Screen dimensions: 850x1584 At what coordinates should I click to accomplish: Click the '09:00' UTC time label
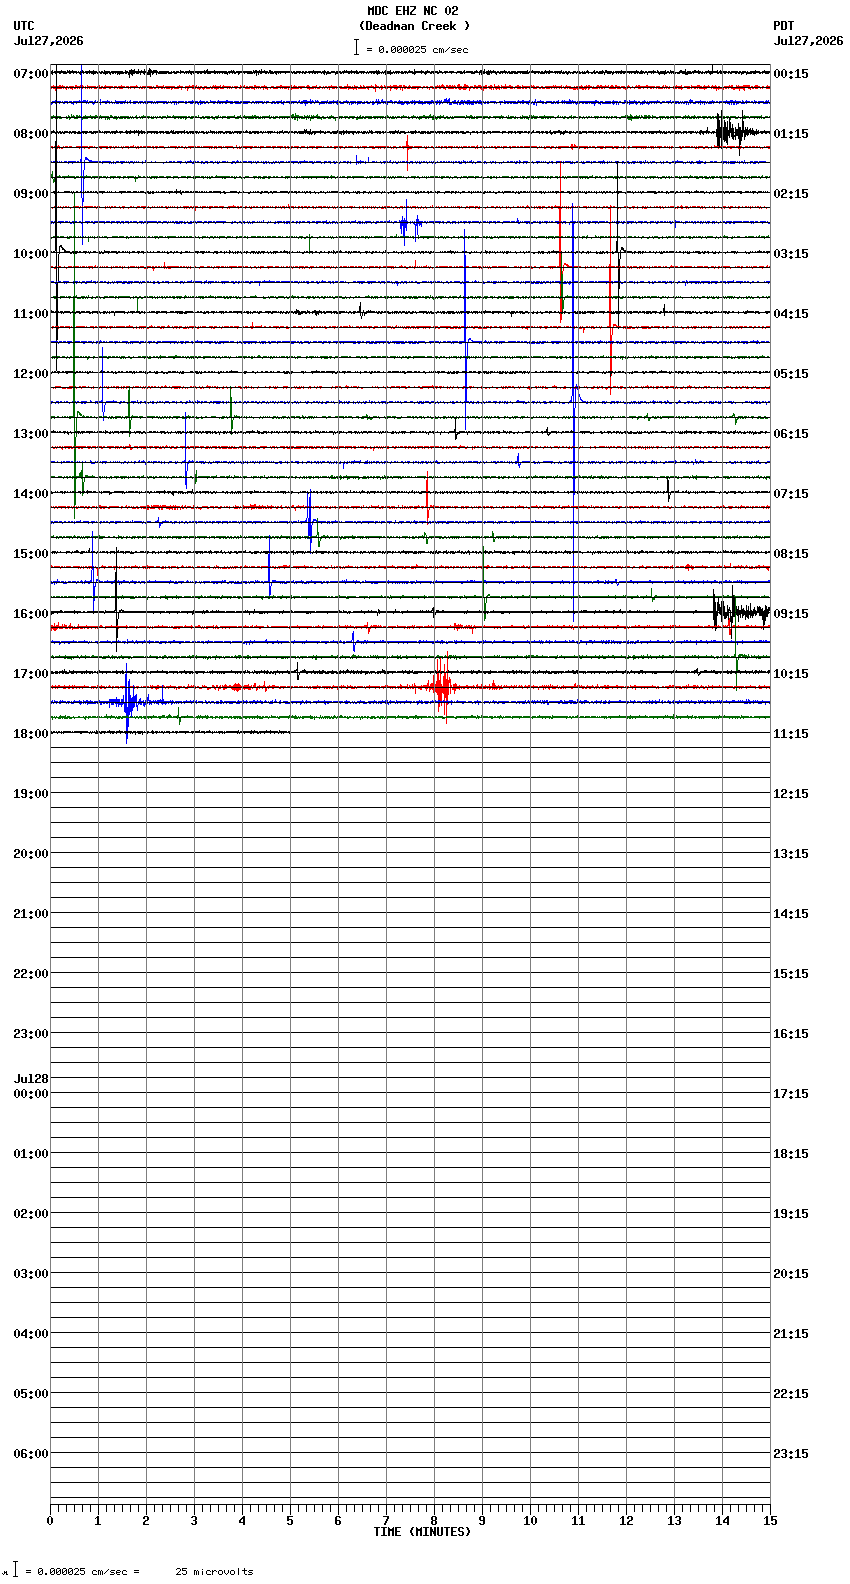pyautogui.click(x=31, y=194)
